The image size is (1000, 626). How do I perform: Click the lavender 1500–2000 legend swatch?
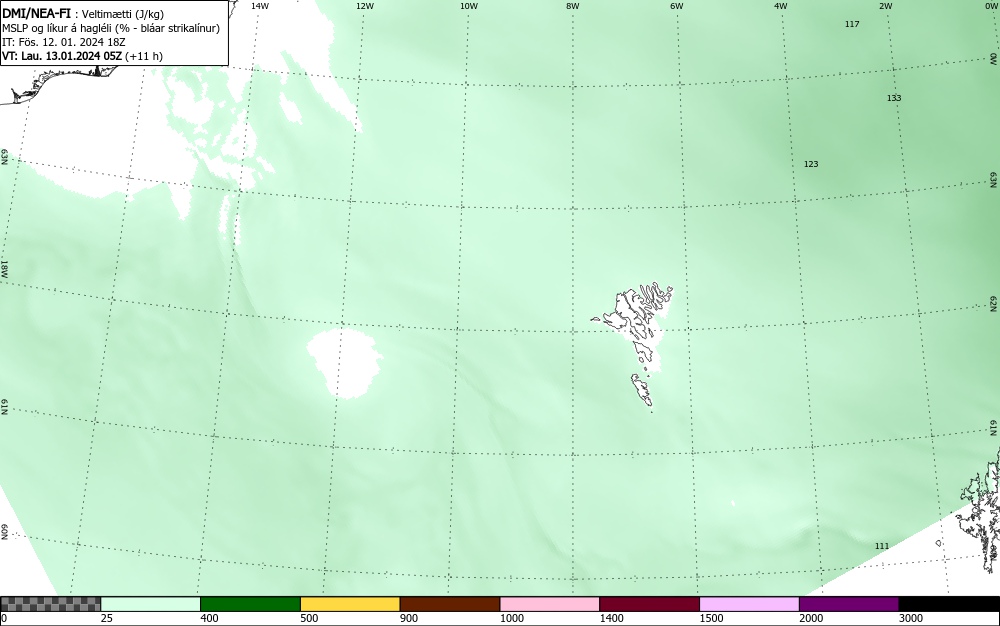749,604
